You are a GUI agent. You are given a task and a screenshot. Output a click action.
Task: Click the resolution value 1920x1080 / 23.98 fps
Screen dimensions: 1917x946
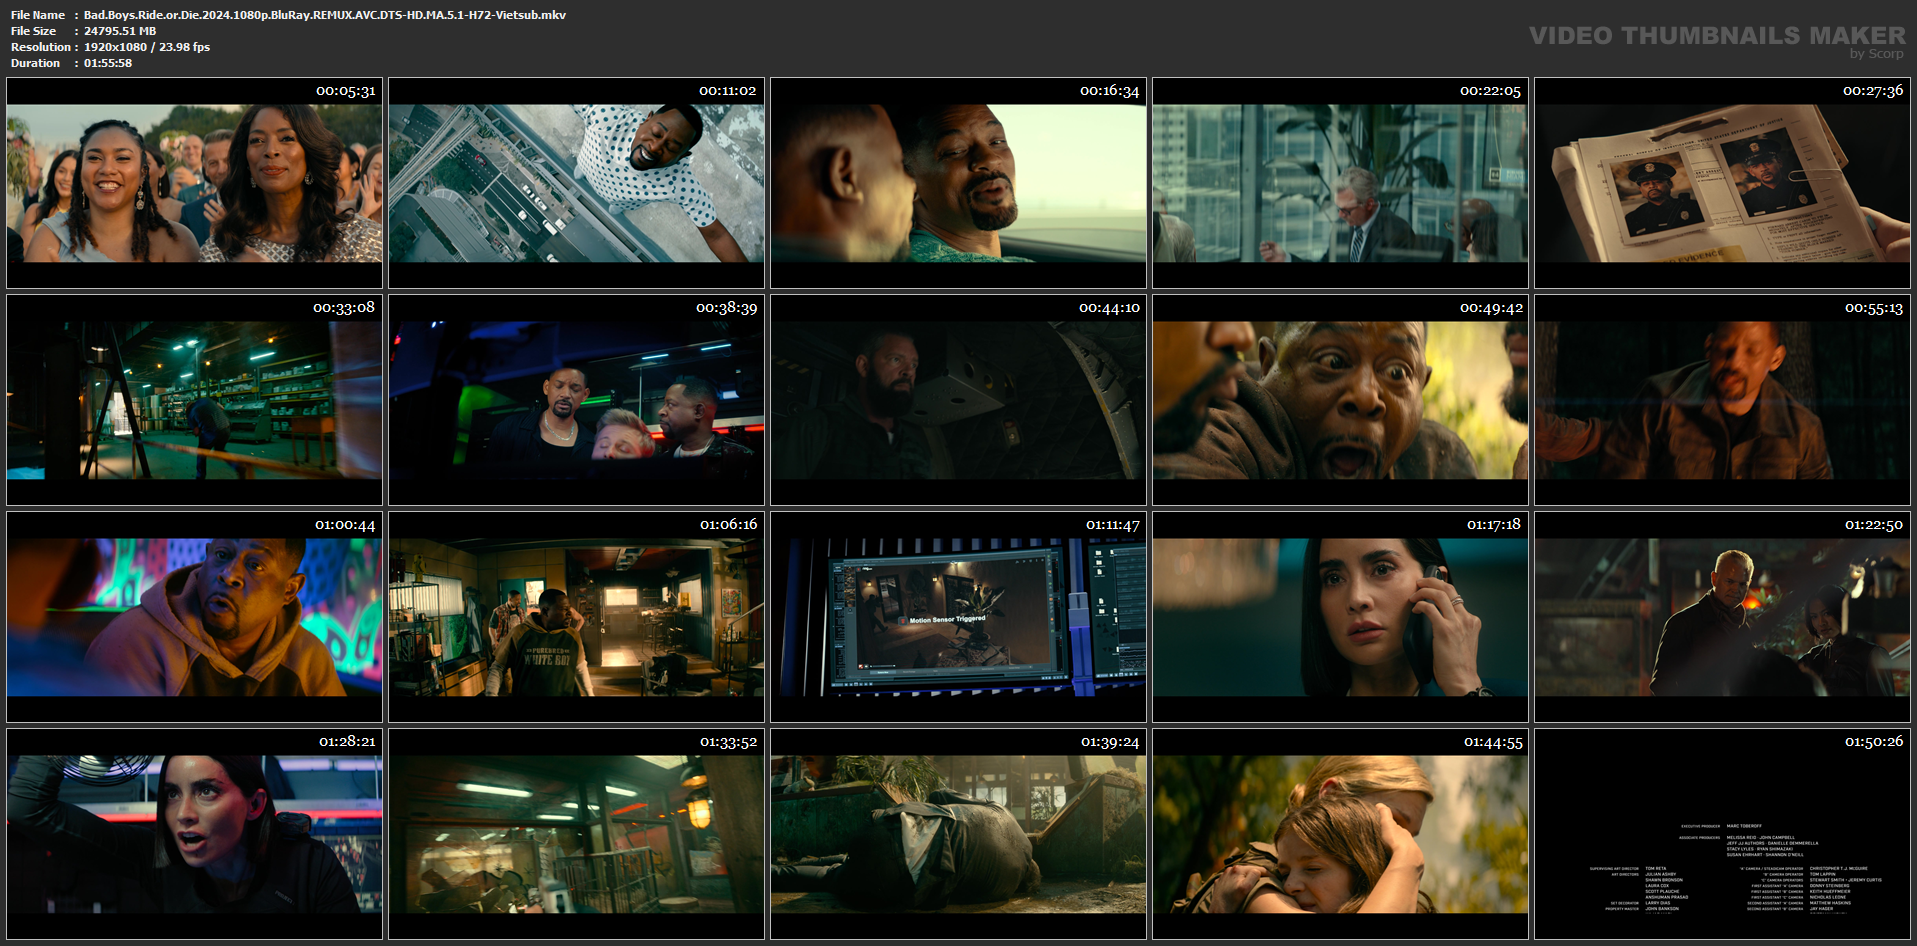(147, 47)
